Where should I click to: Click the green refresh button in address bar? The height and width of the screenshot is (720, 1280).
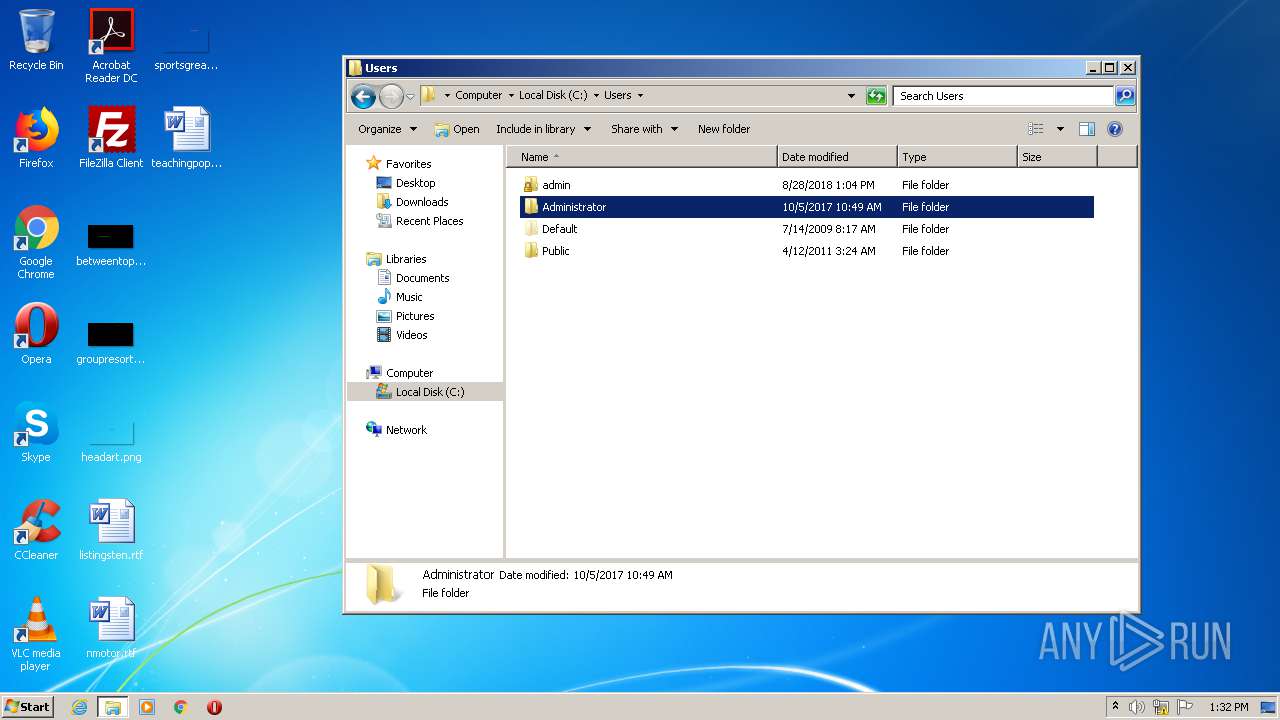(x=876, y=96)
